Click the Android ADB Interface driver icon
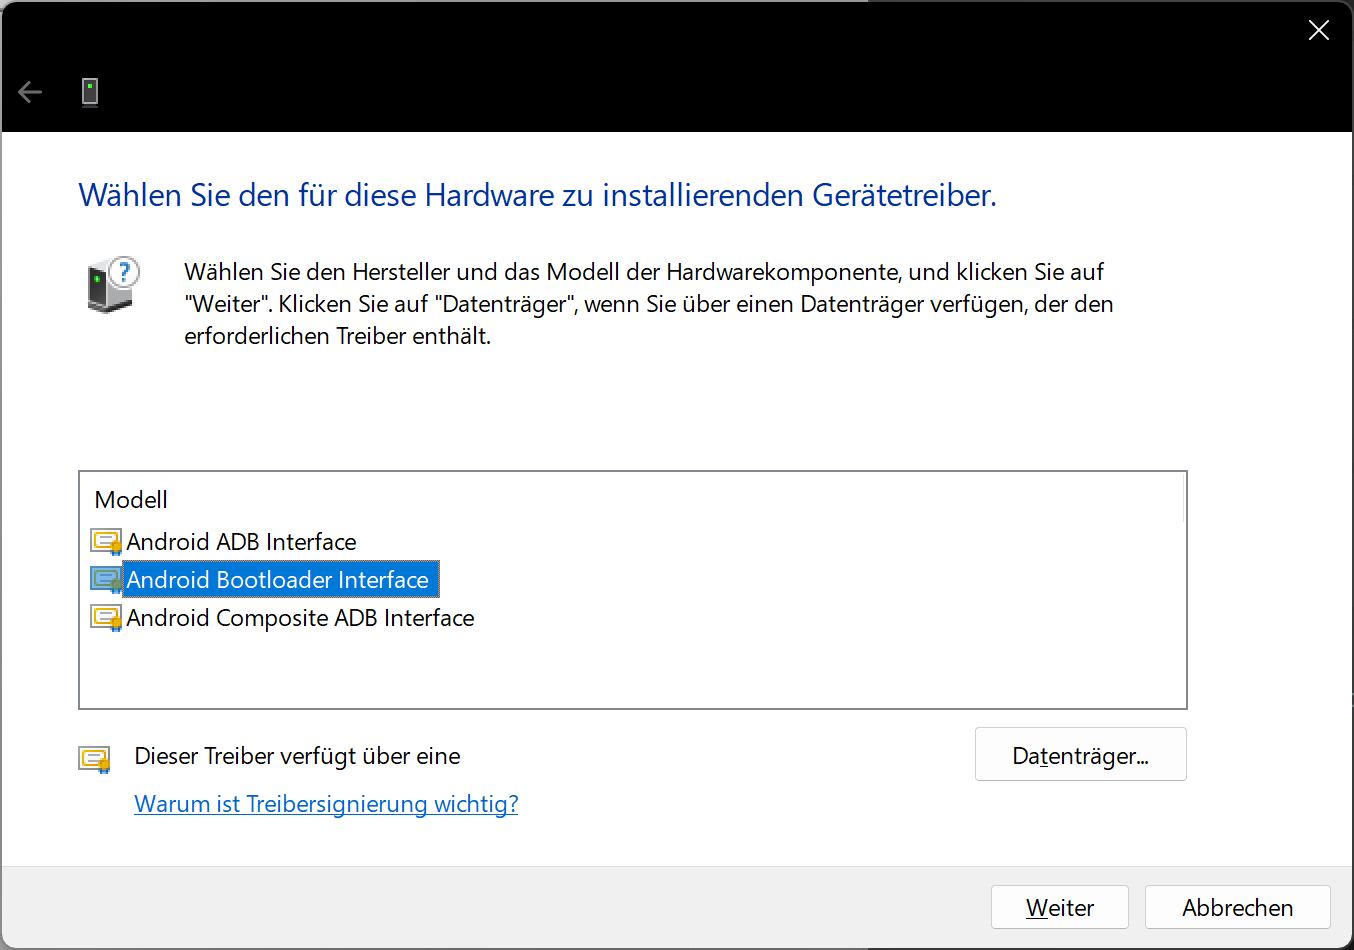1354x950 pixels. [x=106, y=542]
